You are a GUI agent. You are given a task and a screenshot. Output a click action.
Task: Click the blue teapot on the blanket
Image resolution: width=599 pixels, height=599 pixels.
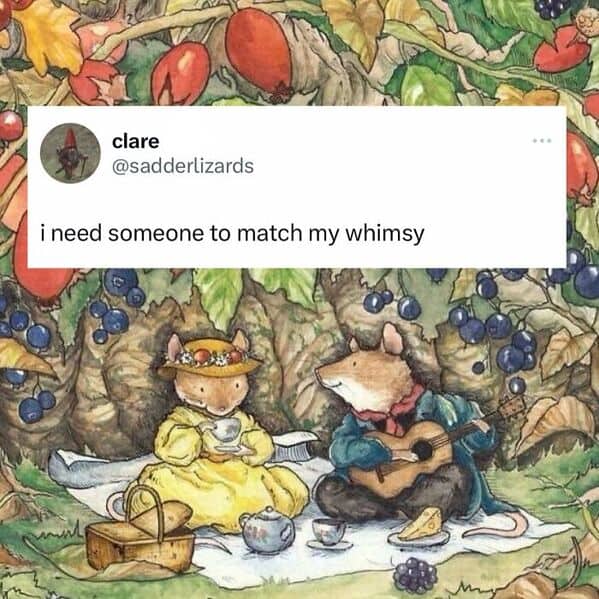[267, 531]
